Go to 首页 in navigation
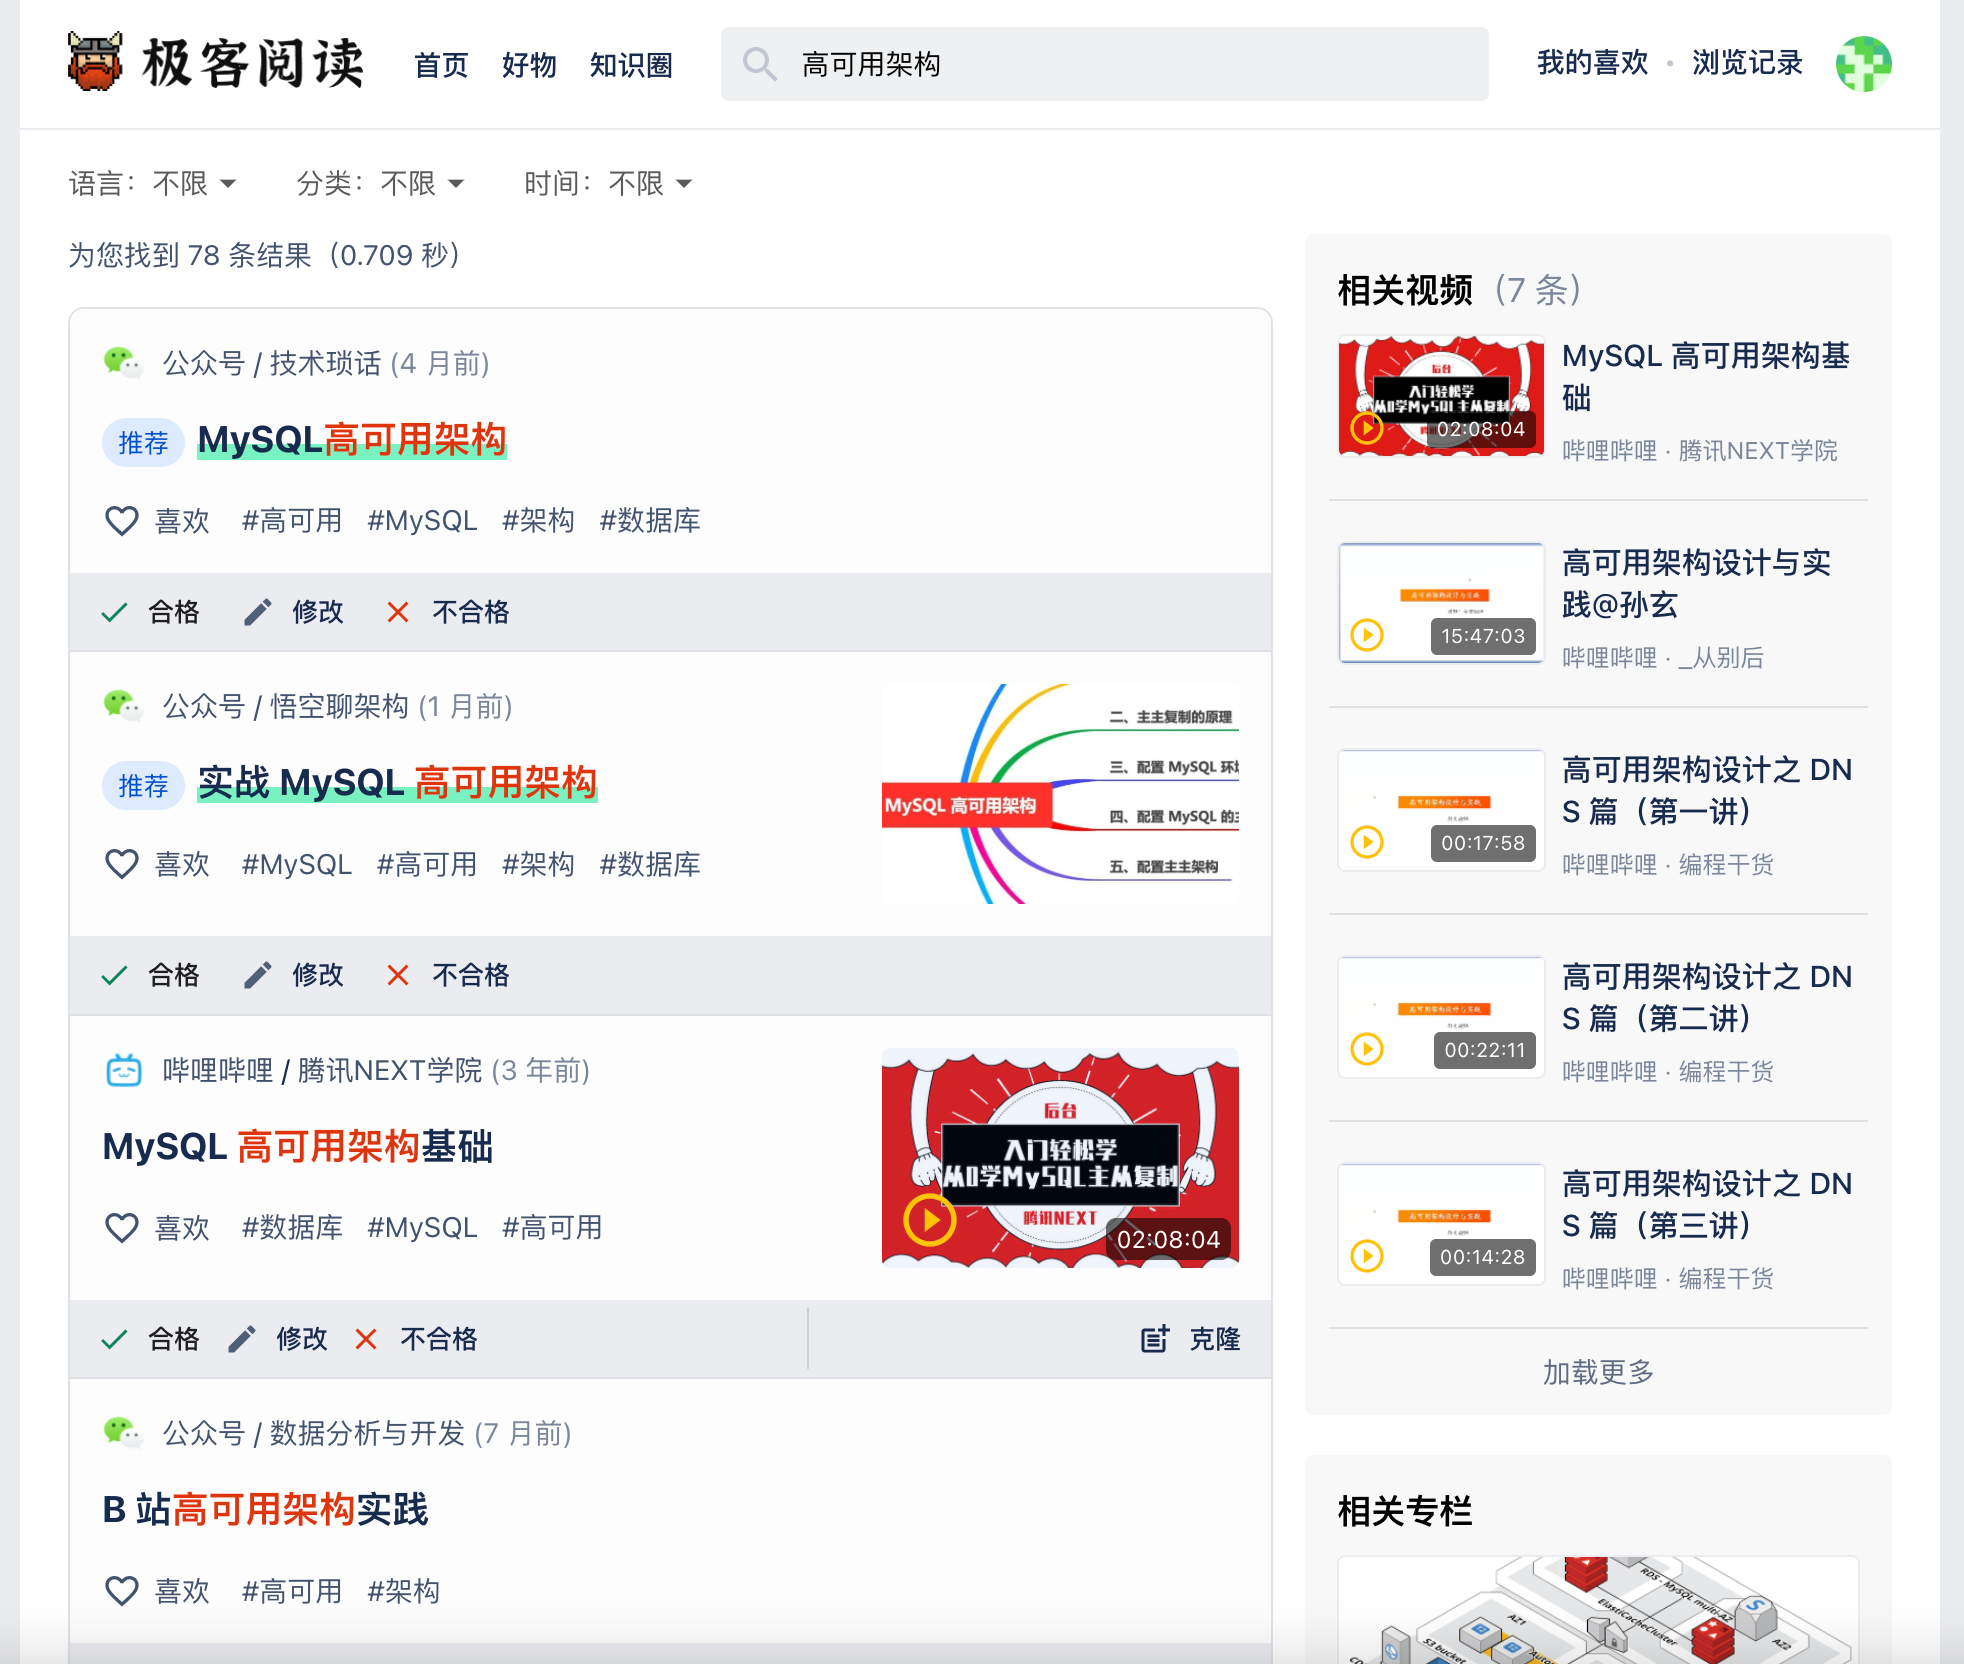 click(441, 65)
